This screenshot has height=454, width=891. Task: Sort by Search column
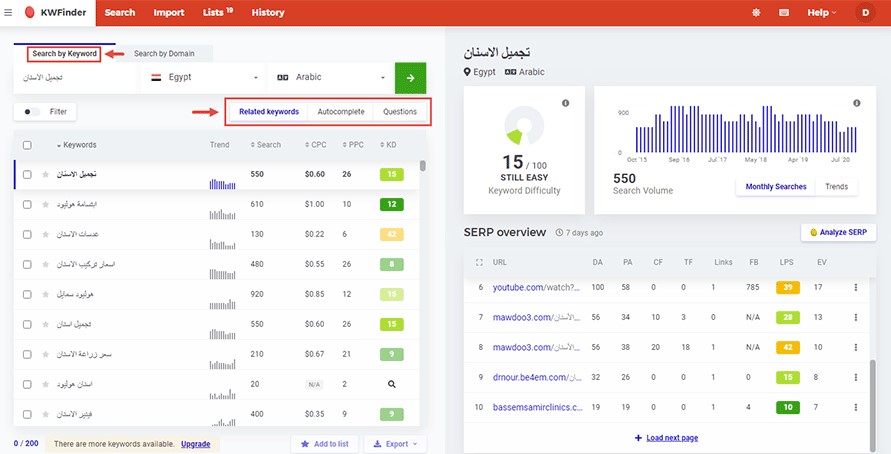pos(265,145)
